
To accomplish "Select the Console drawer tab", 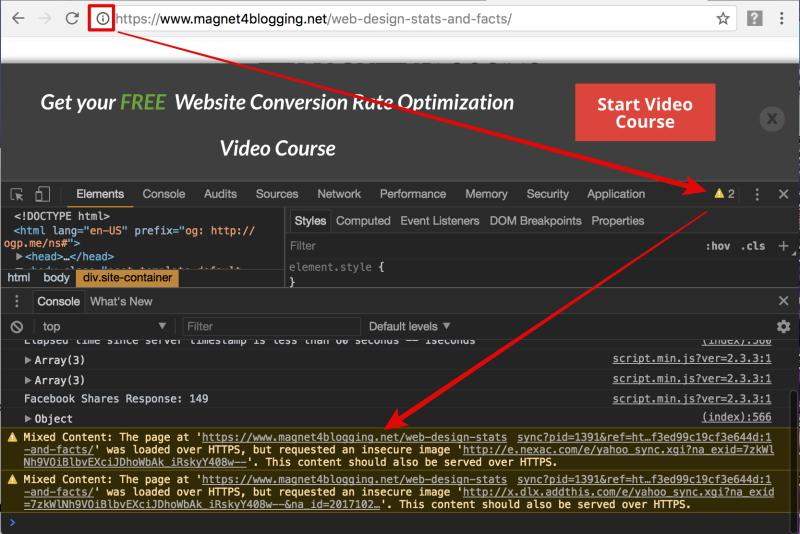I will 58,301.
